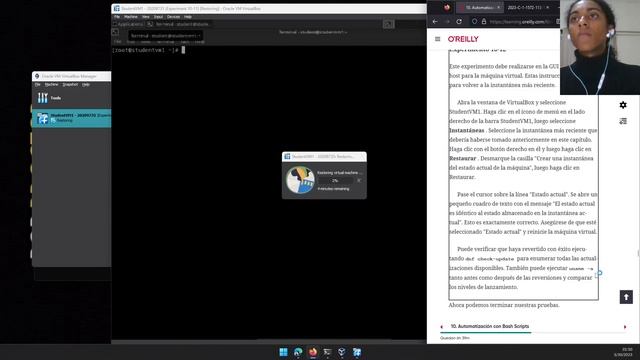The height and width of the screenshot is (360, 640).
Task: Open the terminal app in taskbar
Action: (327, 352)
